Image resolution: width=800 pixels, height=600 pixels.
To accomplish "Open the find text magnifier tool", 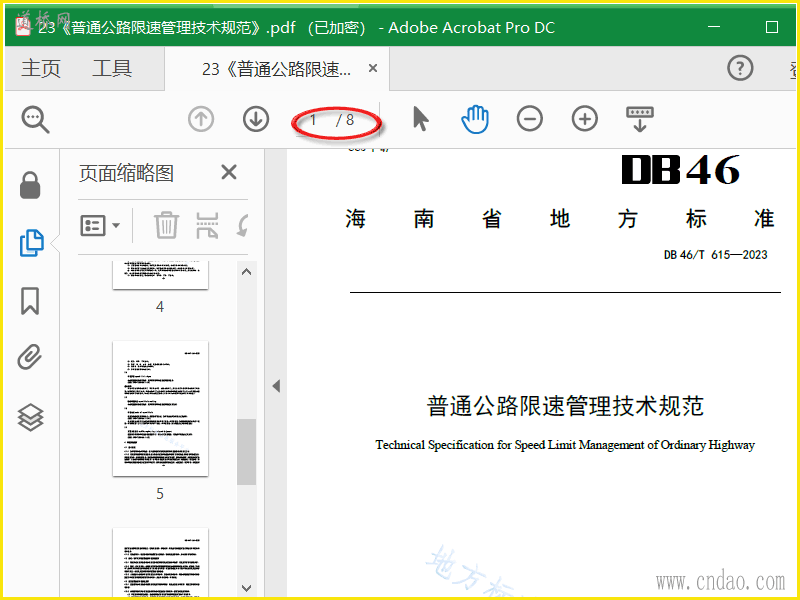I will [x=35, y=120].
